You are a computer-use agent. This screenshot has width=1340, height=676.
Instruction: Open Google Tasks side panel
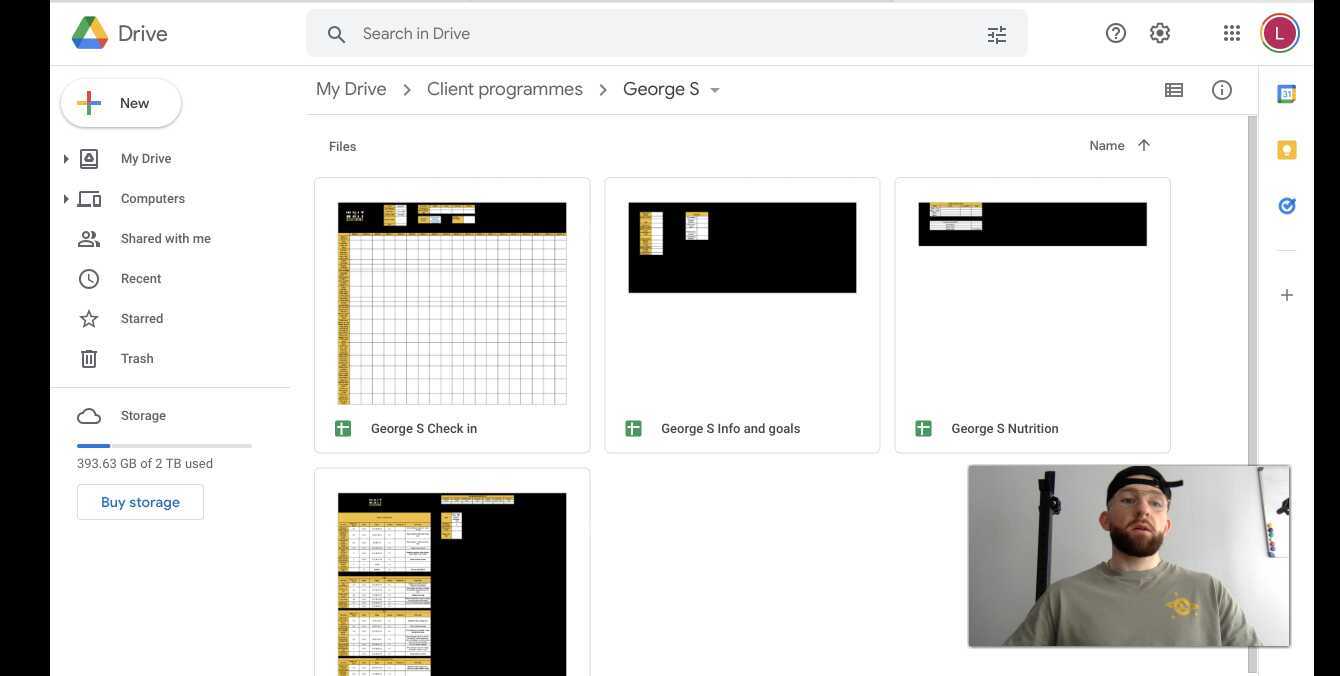click(1286, 206)
